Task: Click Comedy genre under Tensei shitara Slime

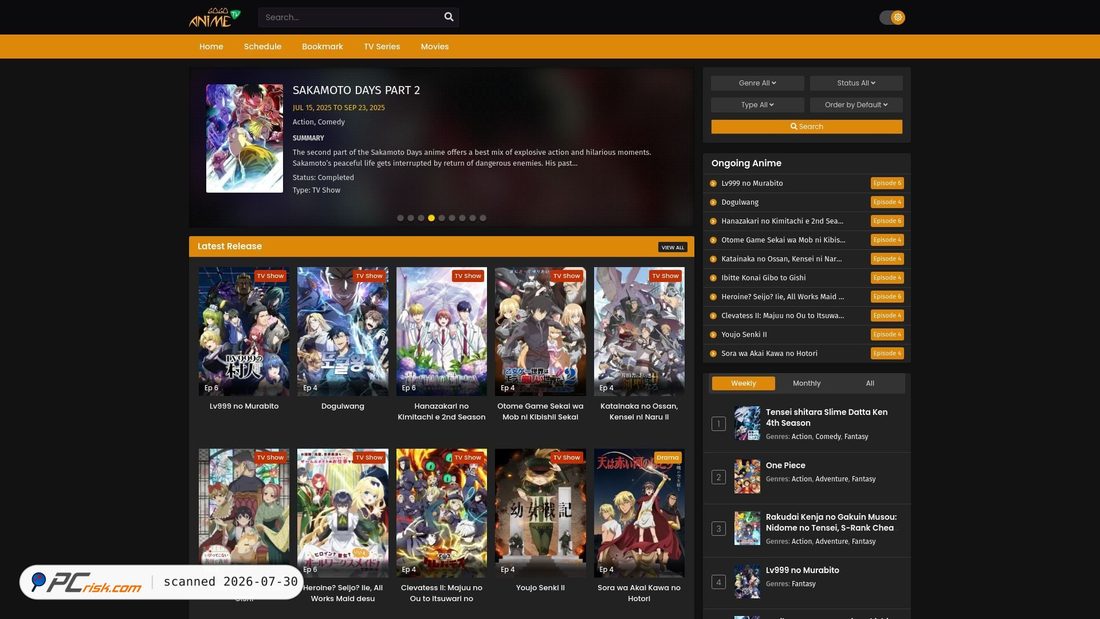Action: tap(828, 437)
